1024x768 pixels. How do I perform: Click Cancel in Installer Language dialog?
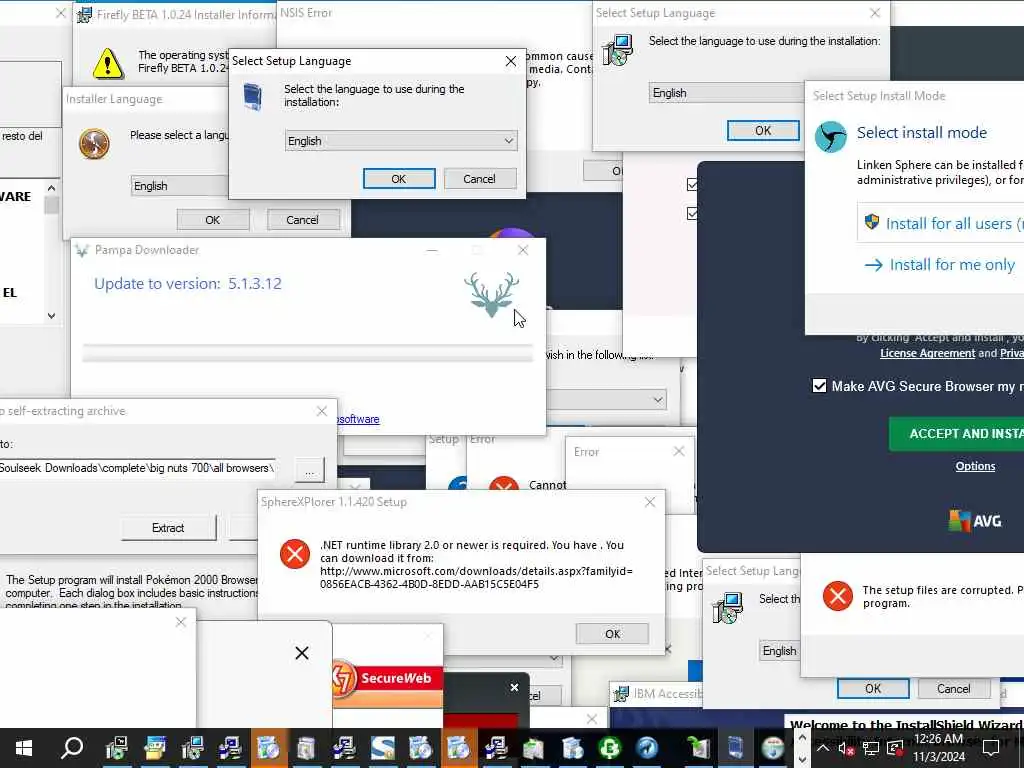click(302, 220)
